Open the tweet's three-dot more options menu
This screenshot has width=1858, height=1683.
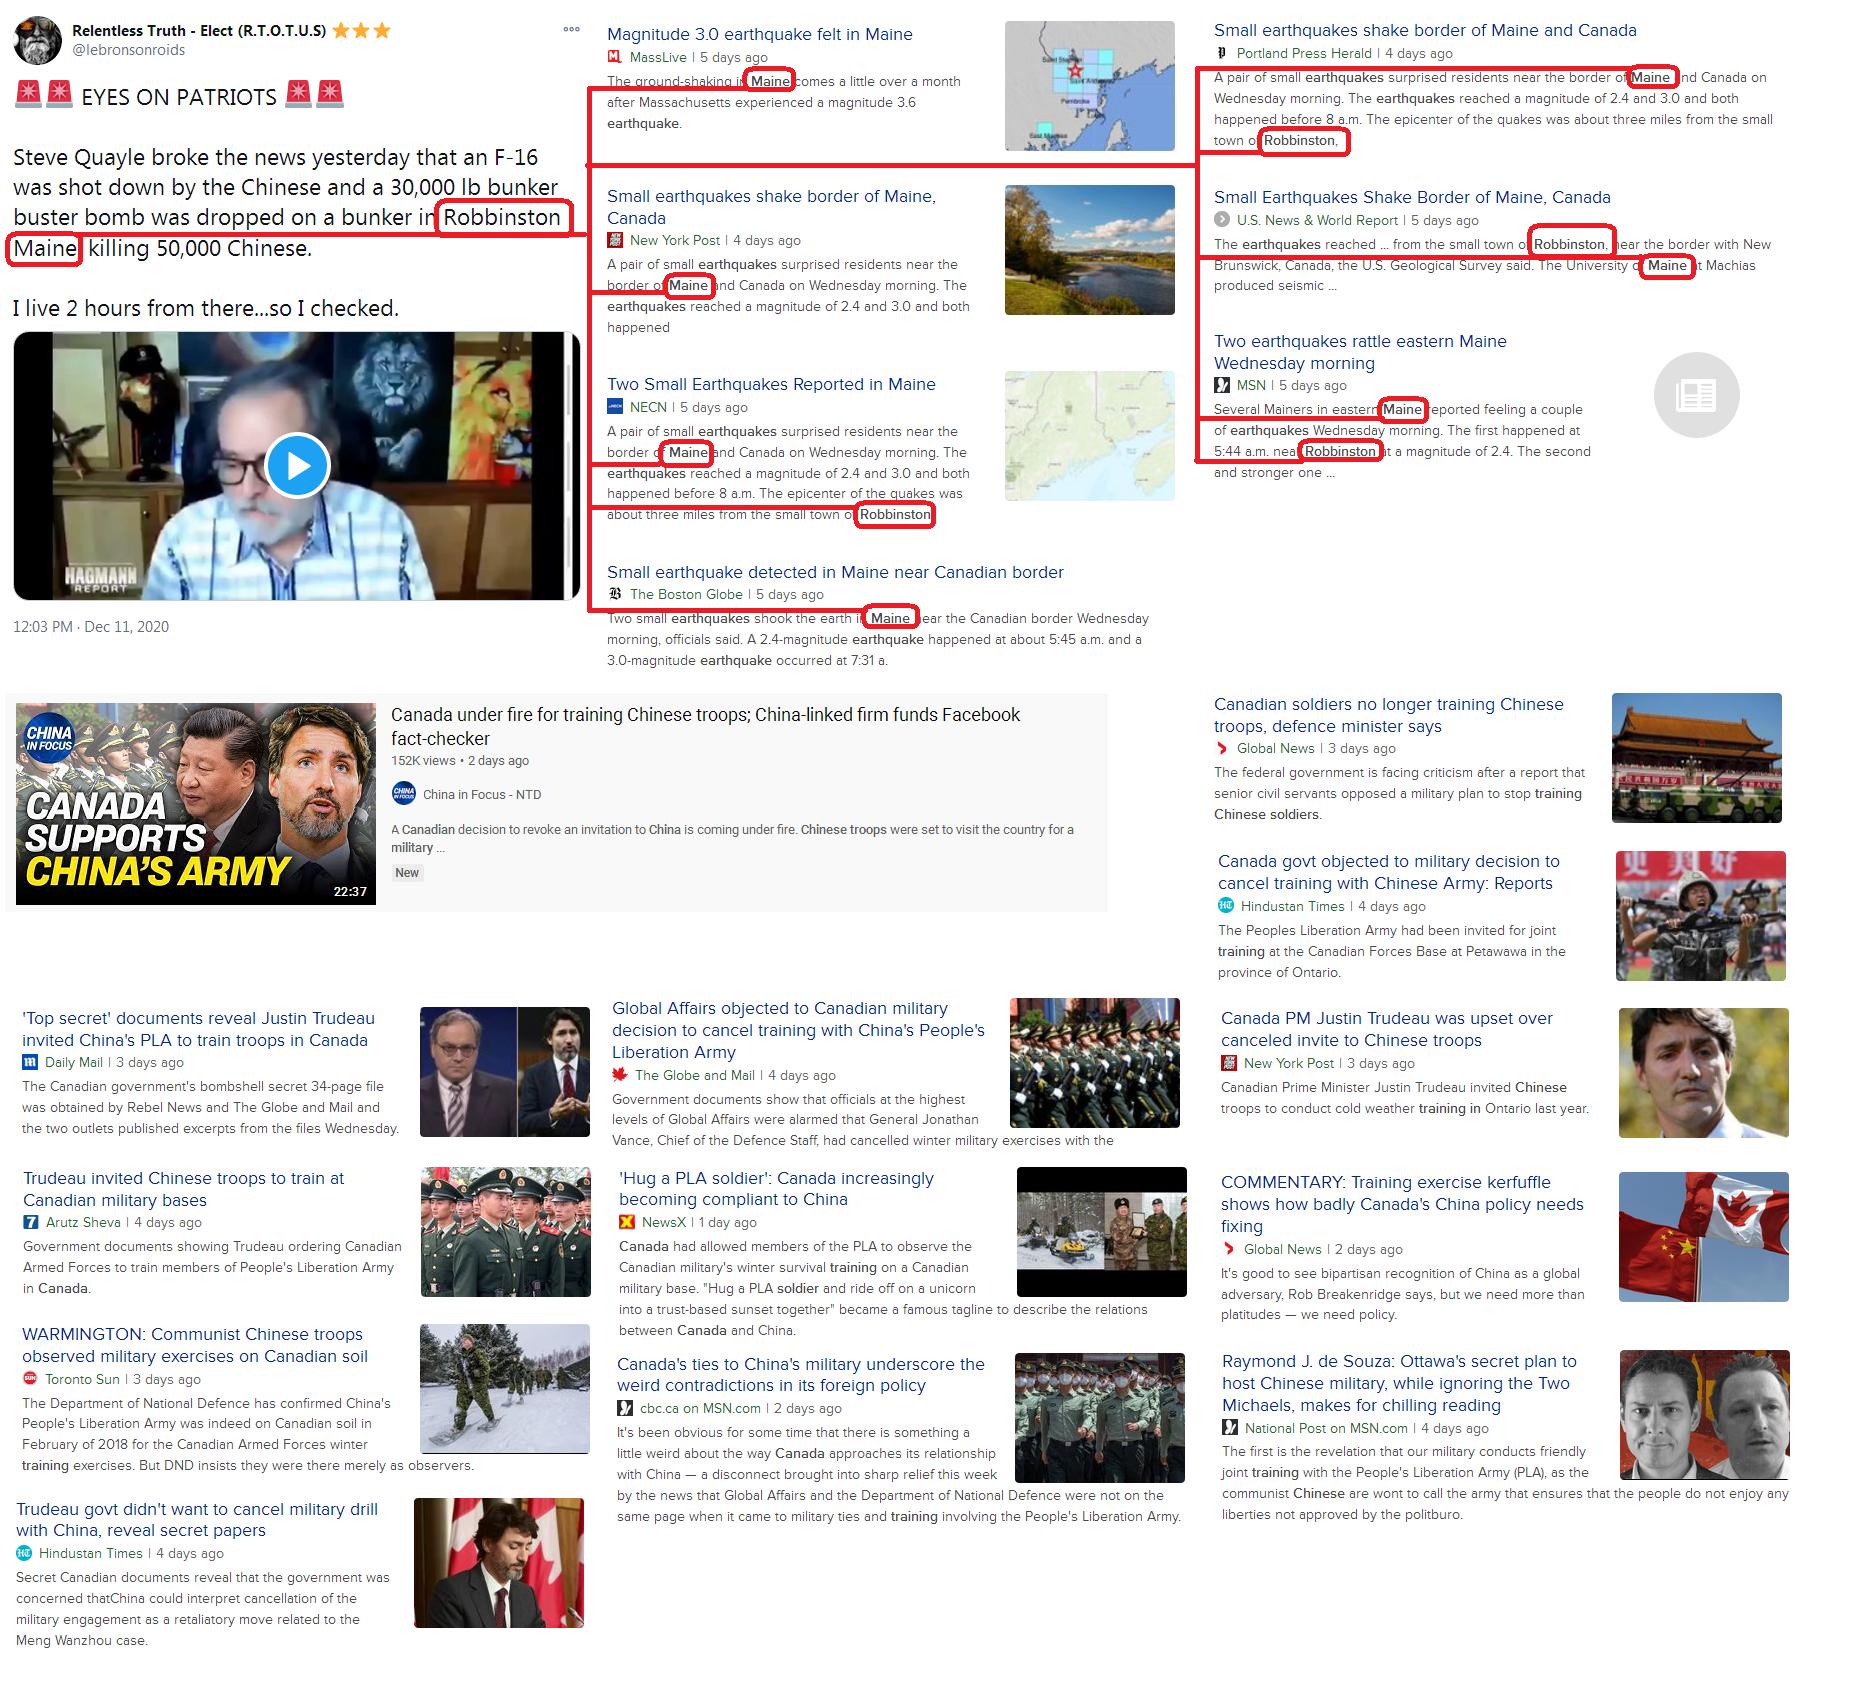pos(571,29)
